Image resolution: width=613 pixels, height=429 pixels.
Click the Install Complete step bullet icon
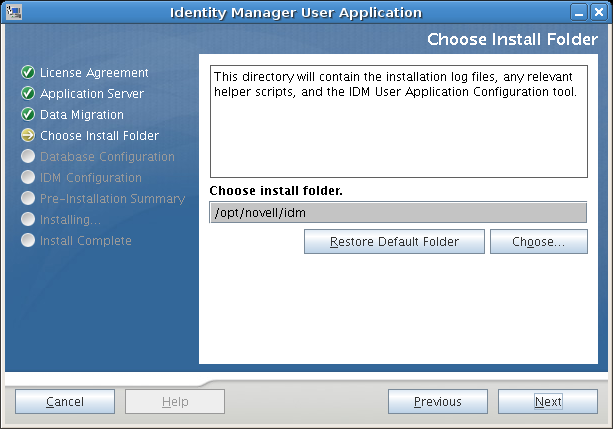[28, 240]
